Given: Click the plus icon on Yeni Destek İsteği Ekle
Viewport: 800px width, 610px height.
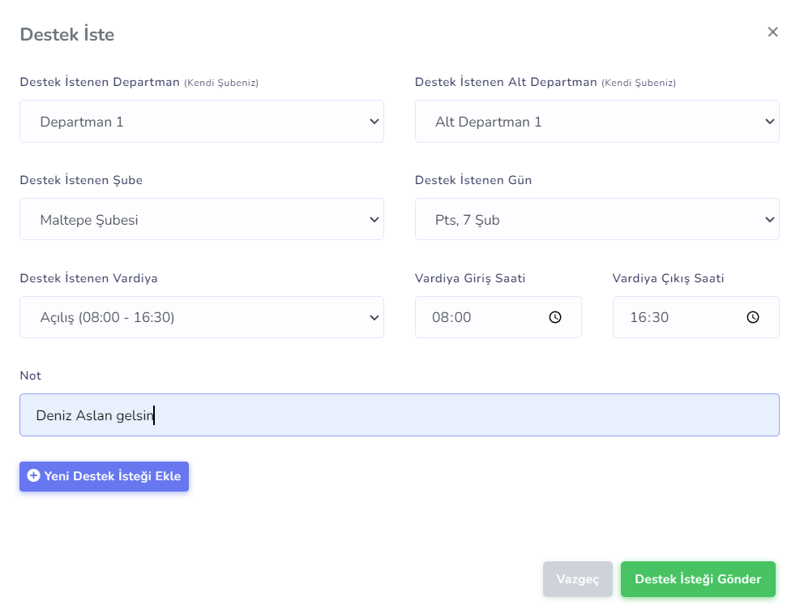Looking at the screenshot, I should (34, 476).
